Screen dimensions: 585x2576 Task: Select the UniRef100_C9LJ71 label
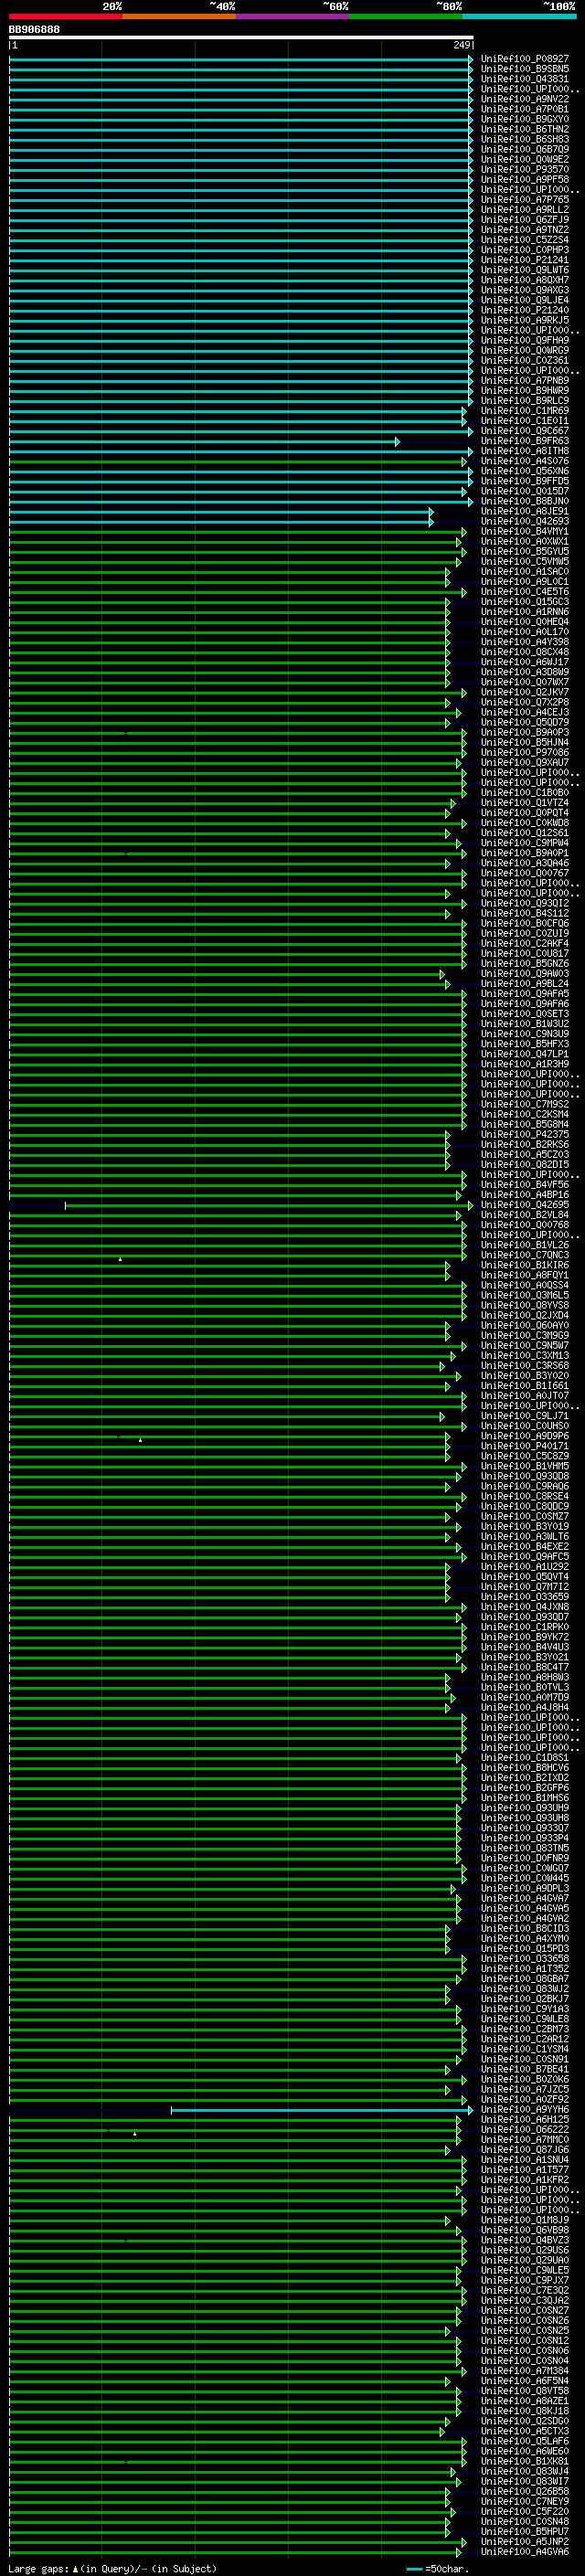(525, 1416)
